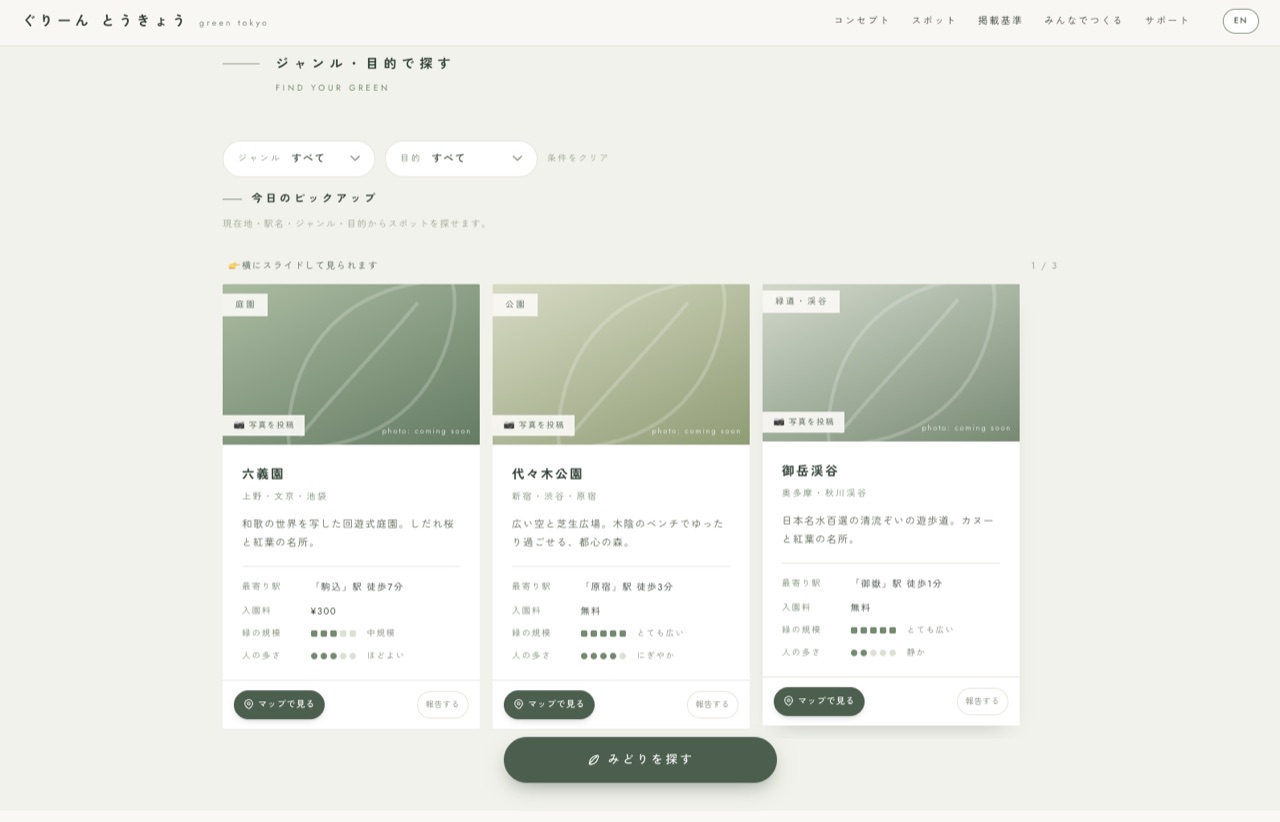Click the camera icon on the 代々木公園 card
The height and width of the screenshot is (822, 1280).
click(x=509, y=425)
